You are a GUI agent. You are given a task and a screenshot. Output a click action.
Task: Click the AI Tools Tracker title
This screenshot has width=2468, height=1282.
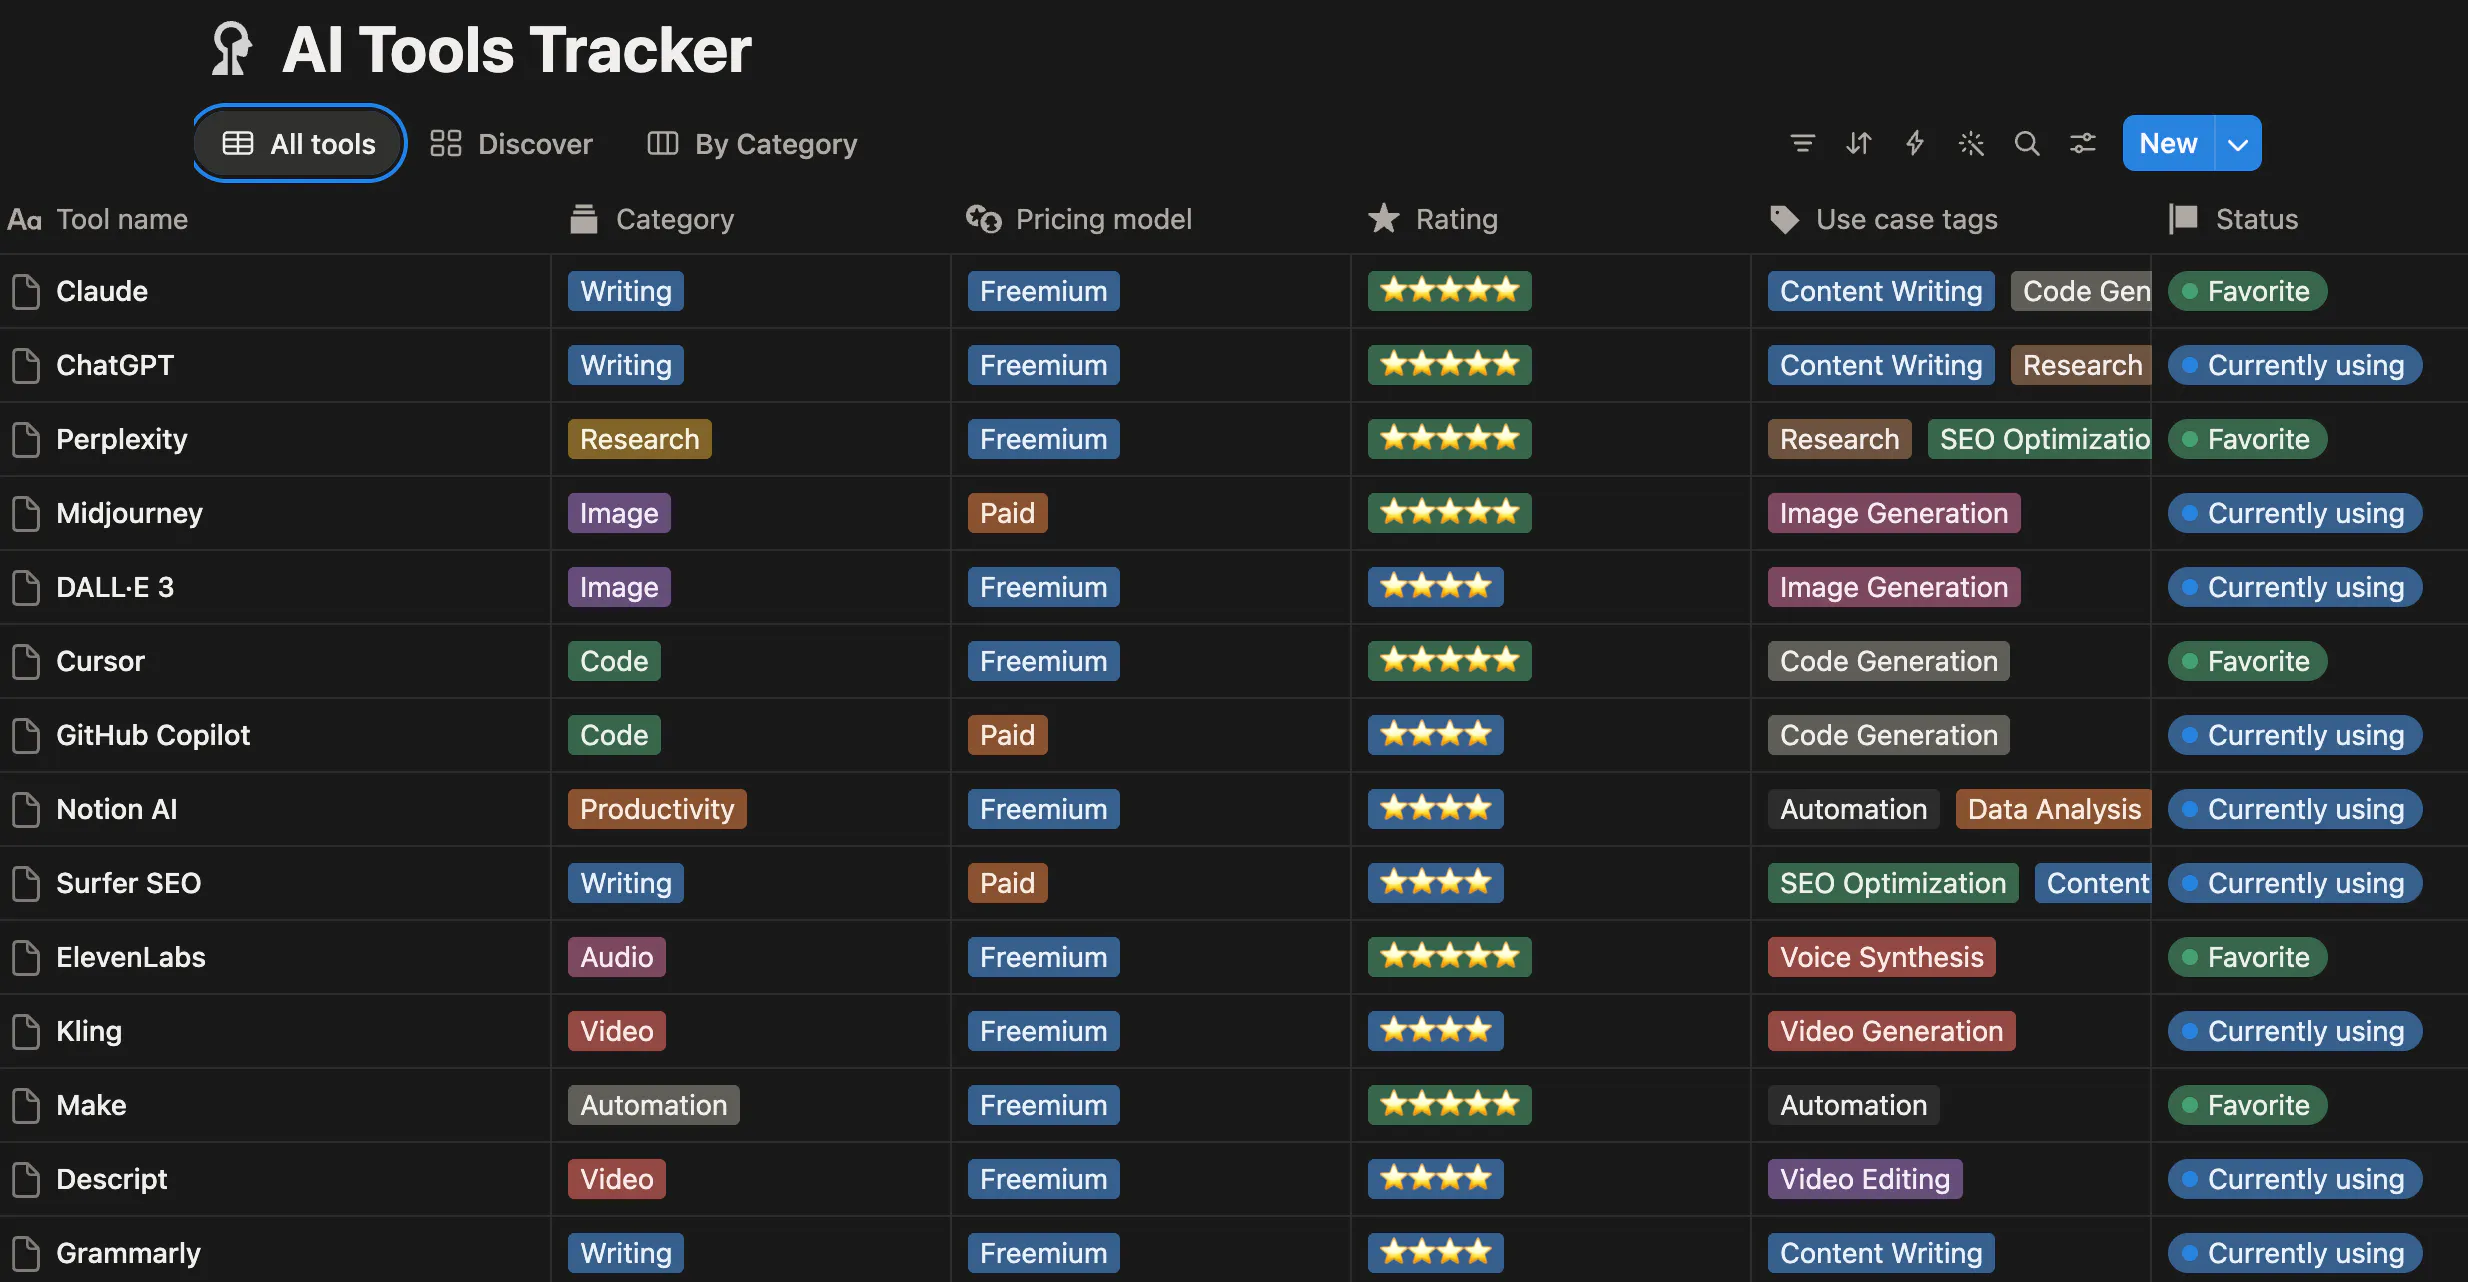[x=517, y=49]
